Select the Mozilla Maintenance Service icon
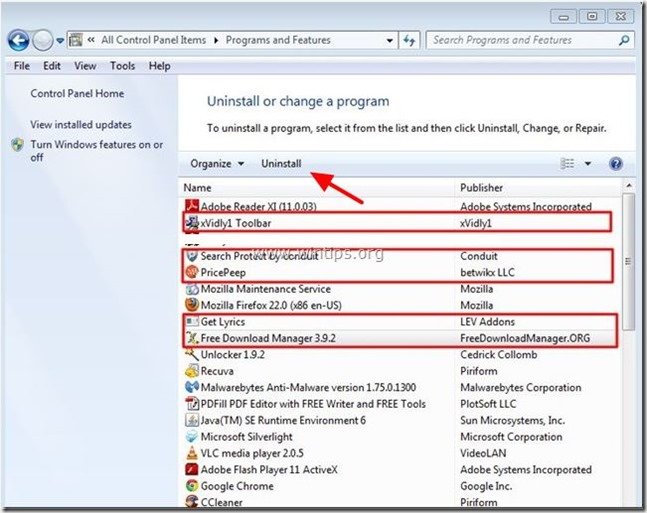Screen dimensions: 647x513 pos(192,289)
